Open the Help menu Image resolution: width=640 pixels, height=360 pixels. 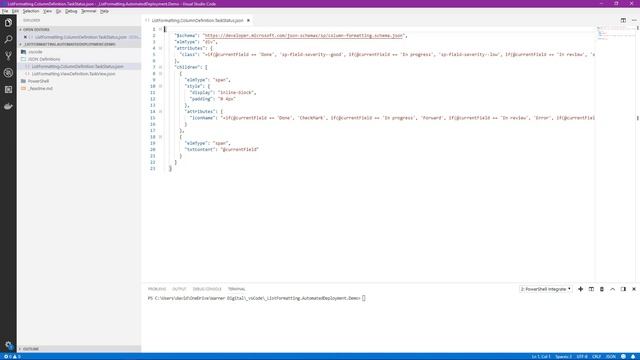pos(104,11)
